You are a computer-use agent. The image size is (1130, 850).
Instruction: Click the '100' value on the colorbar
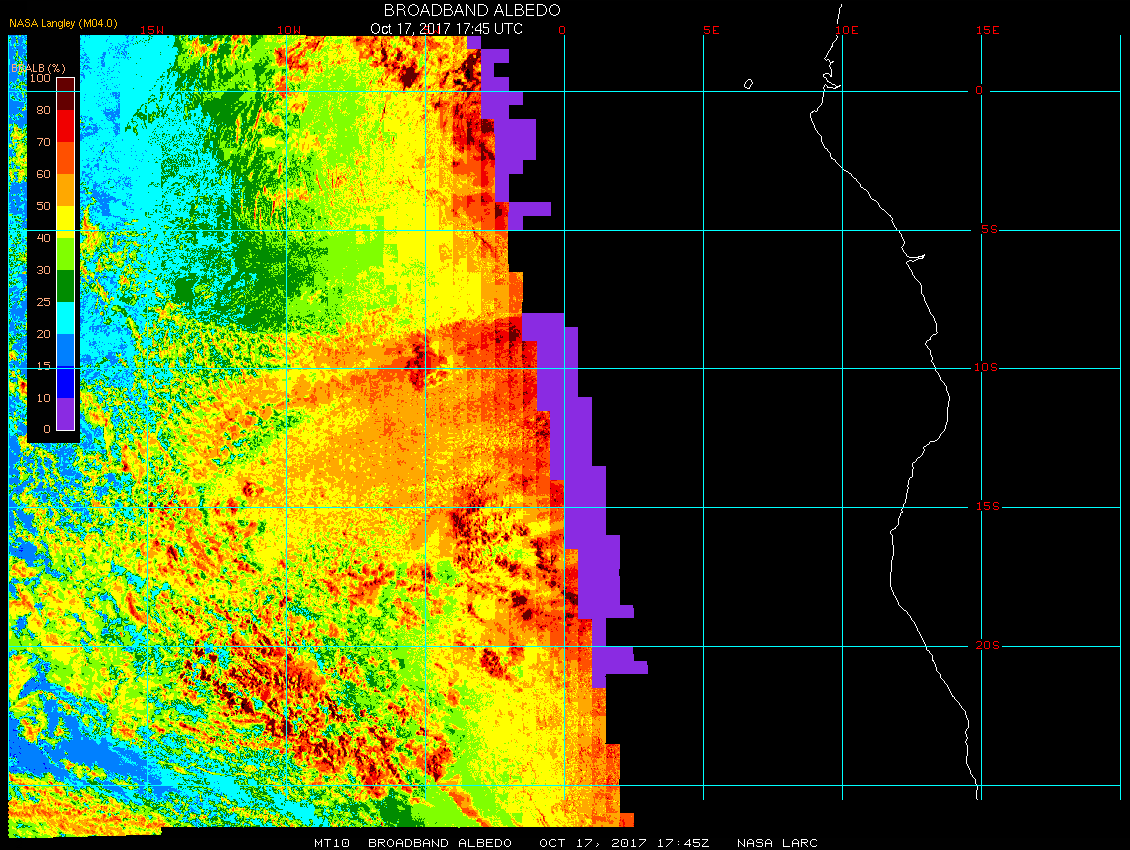tap(40, 78)
